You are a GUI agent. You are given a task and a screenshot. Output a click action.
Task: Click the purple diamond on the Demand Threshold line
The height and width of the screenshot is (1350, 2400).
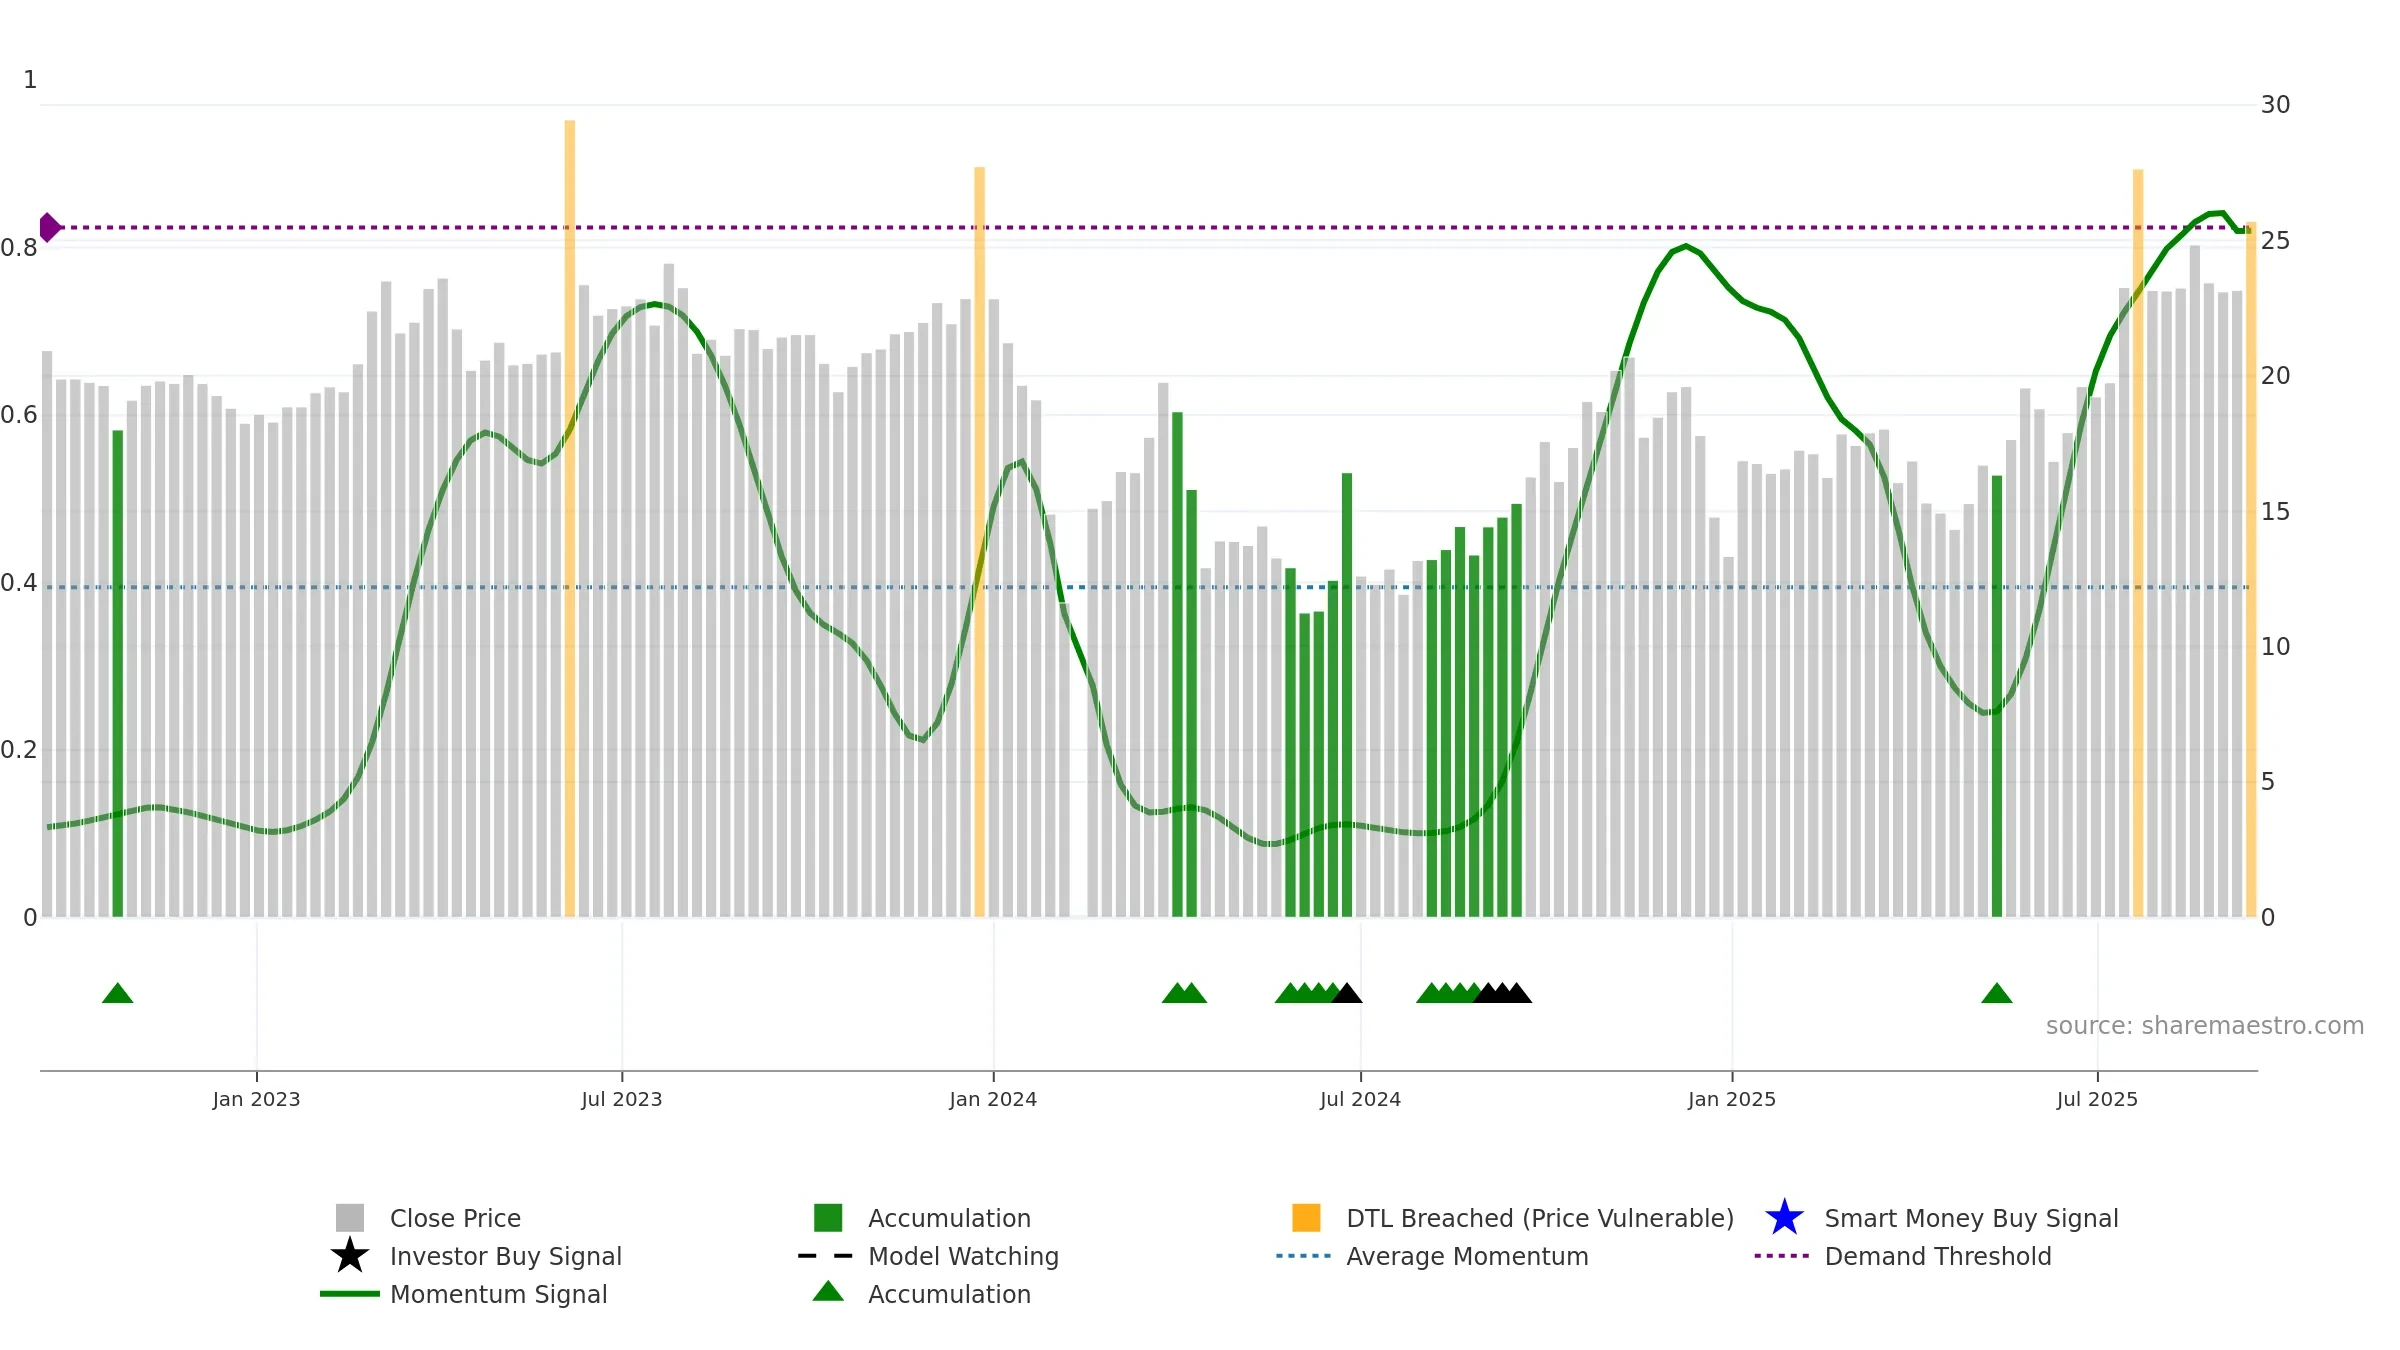pyautogui.click(x=49, y=227)
